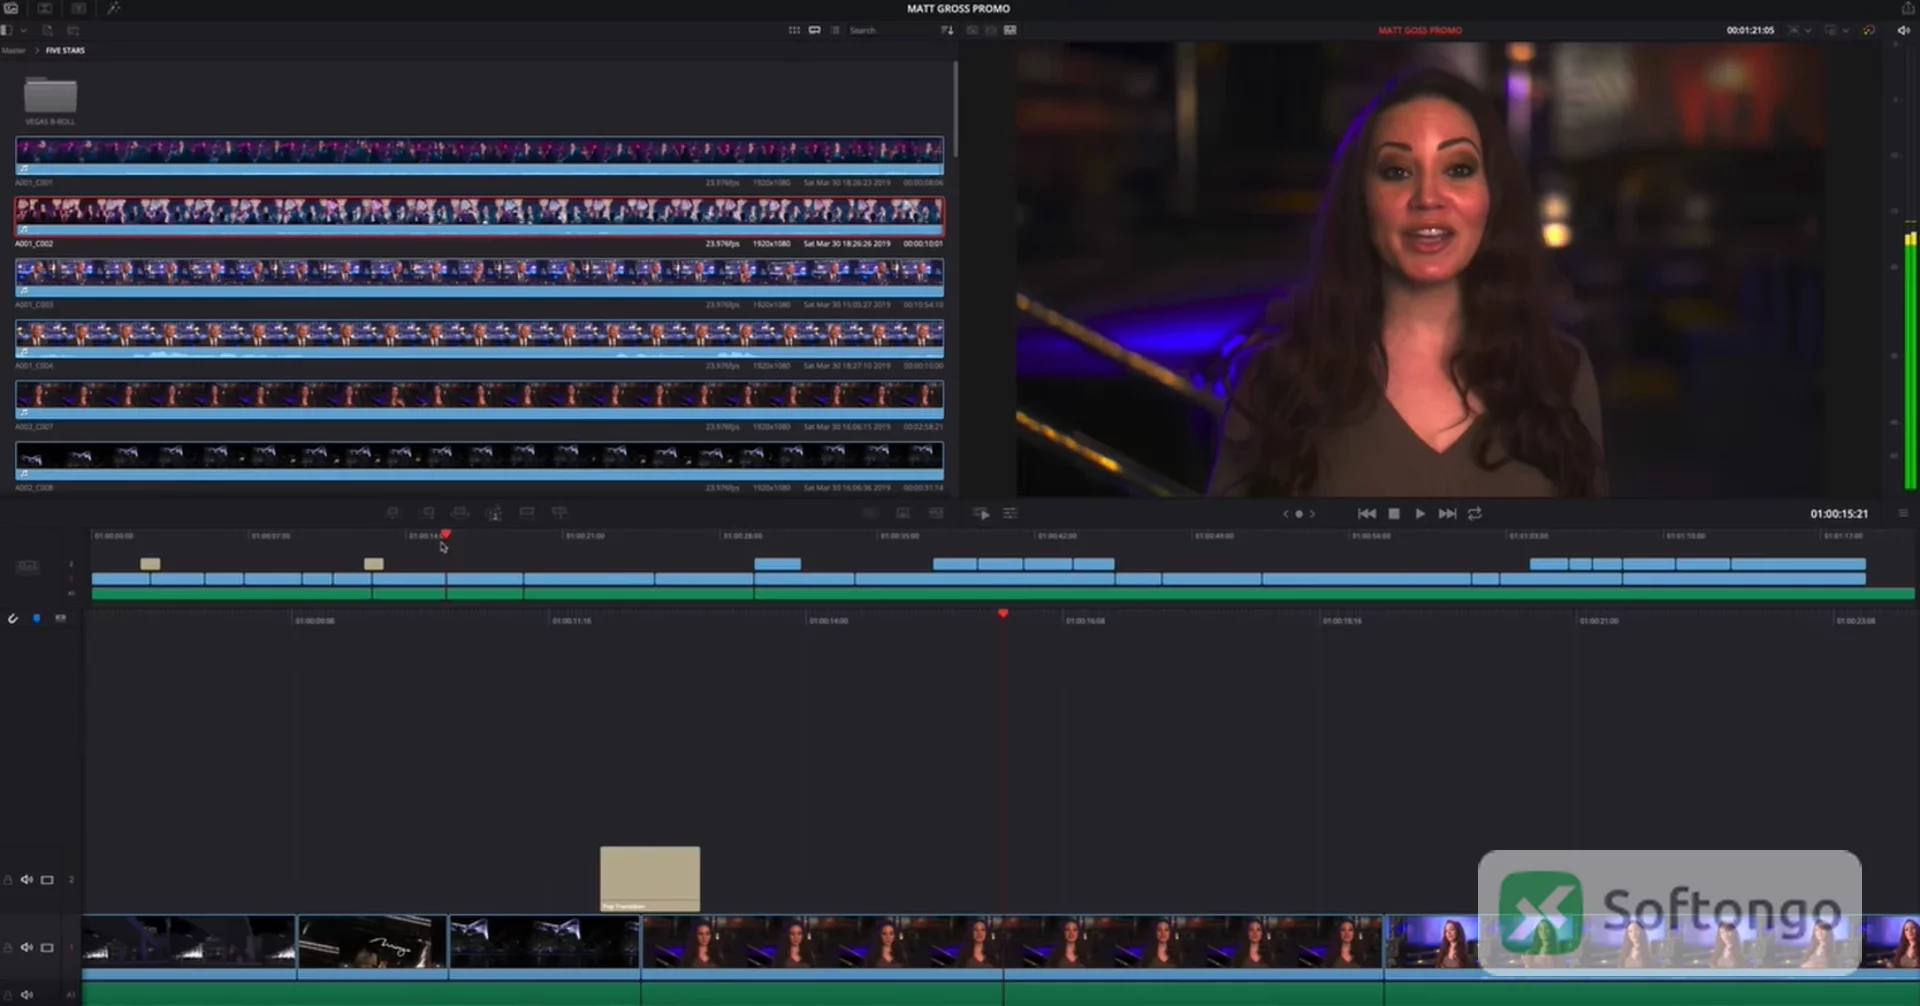The height and width of the screenshot is (1006, 1920).
Task: Open the Transitions panel icon
Action: point(45,8)
